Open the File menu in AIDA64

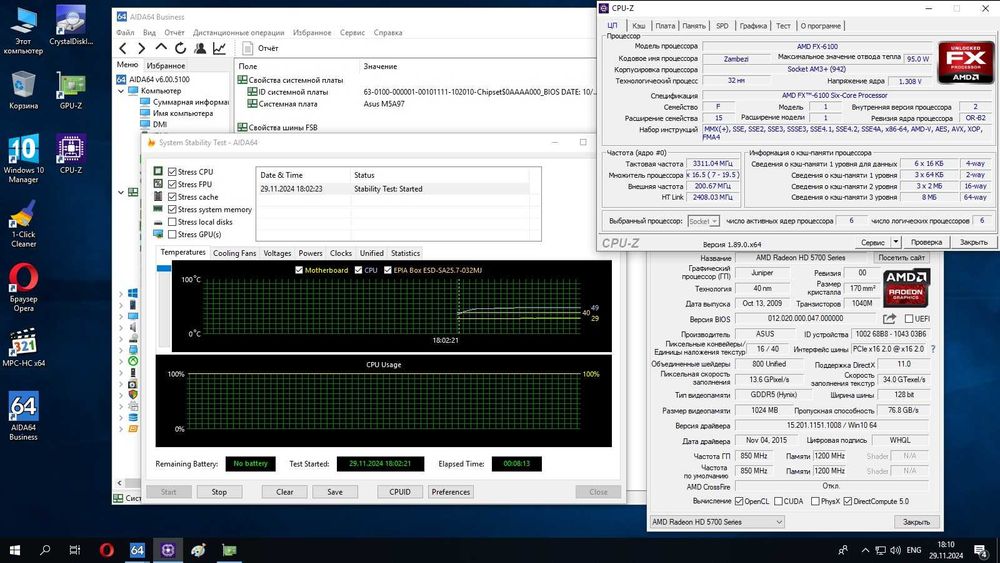click(x=126, y=33)
